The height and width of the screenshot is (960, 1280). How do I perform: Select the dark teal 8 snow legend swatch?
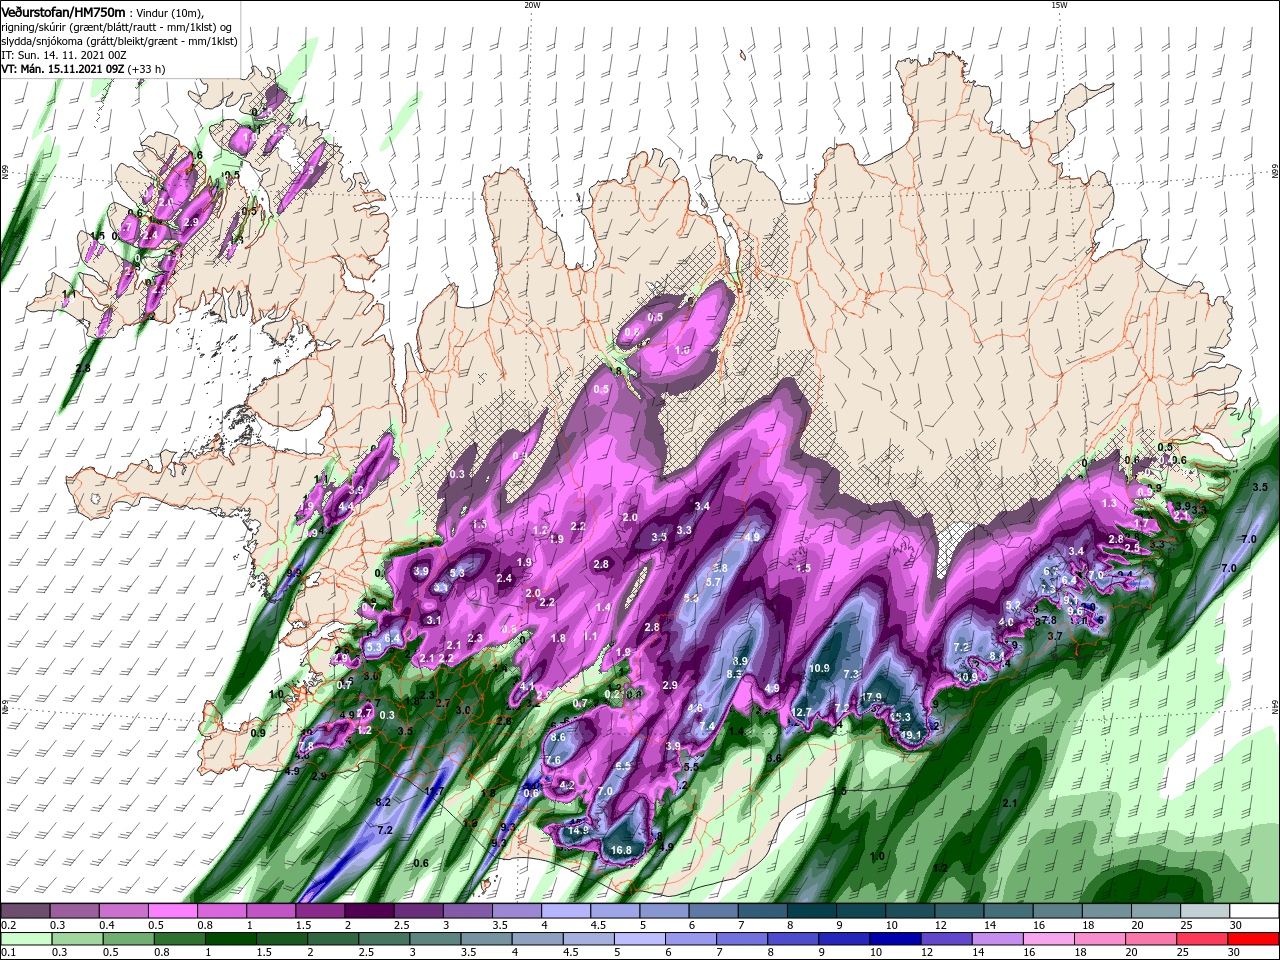(x=812, y=911)
